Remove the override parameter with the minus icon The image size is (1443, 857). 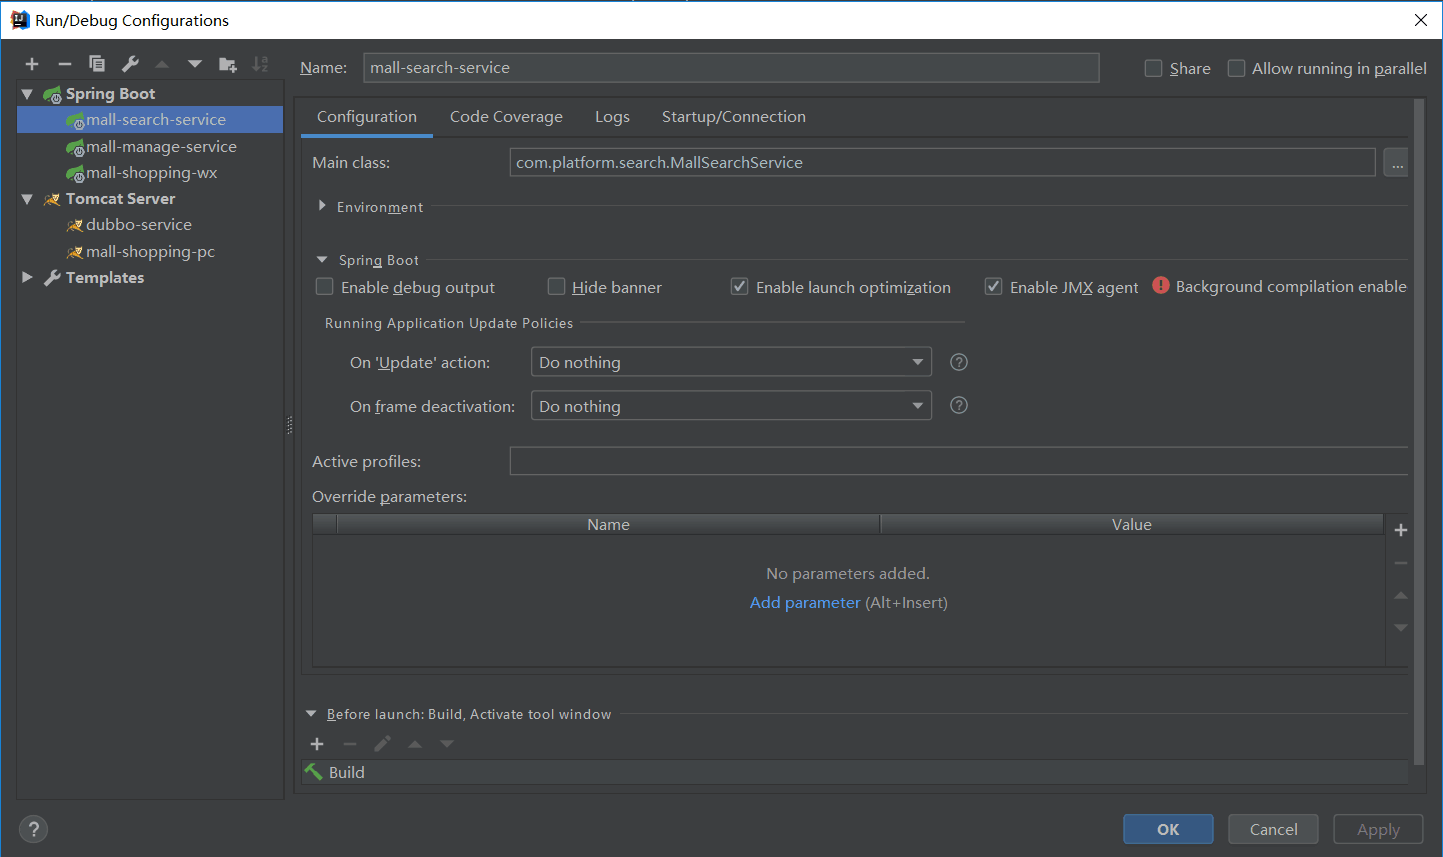click(x=1401, y=563)
